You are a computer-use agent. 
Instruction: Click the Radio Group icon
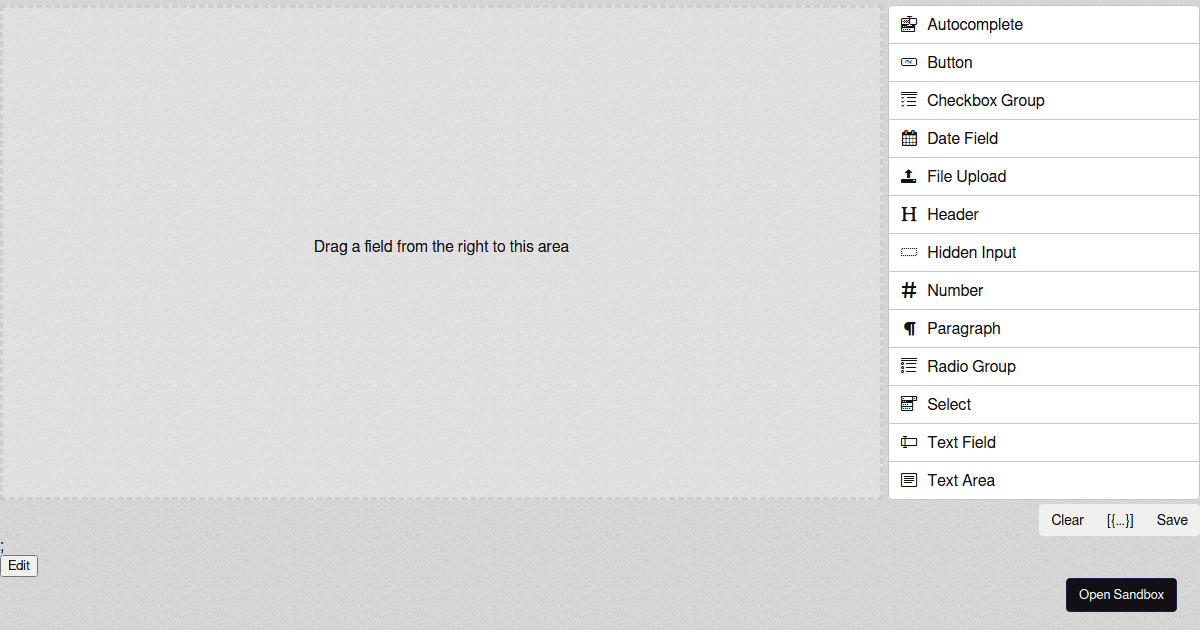click(909, 366)
